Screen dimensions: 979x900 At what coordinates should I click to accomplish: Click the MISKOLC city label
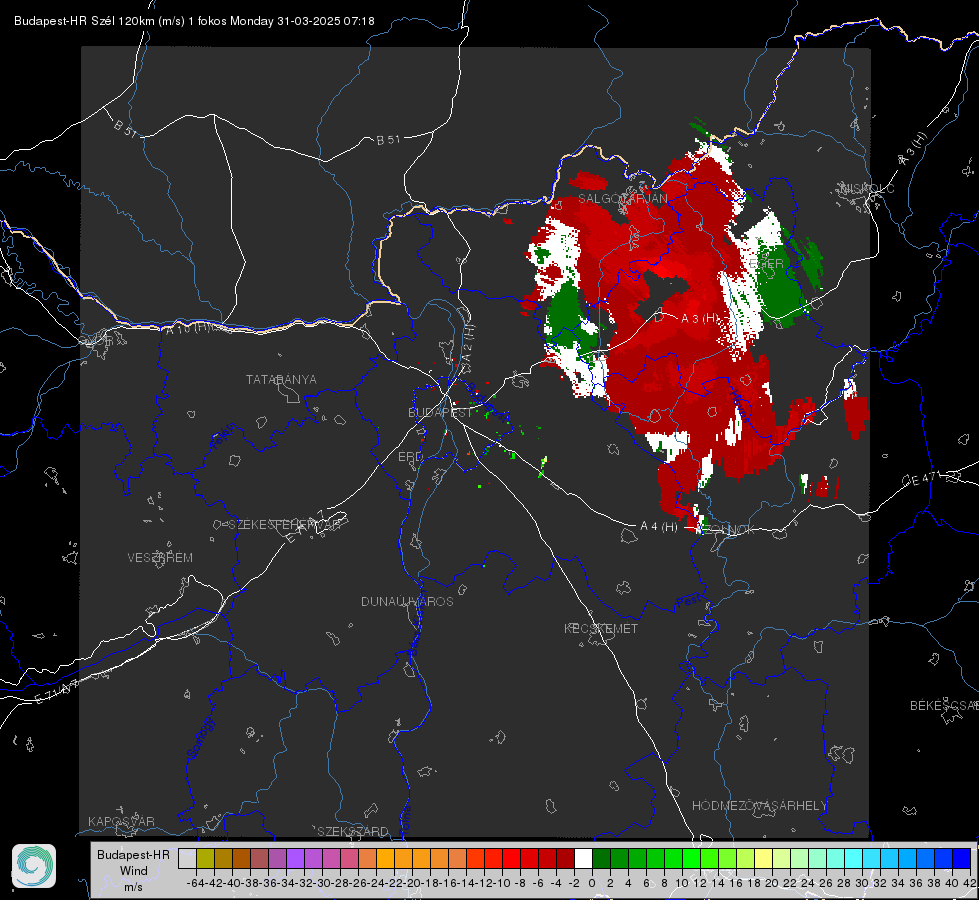point(867,189)
